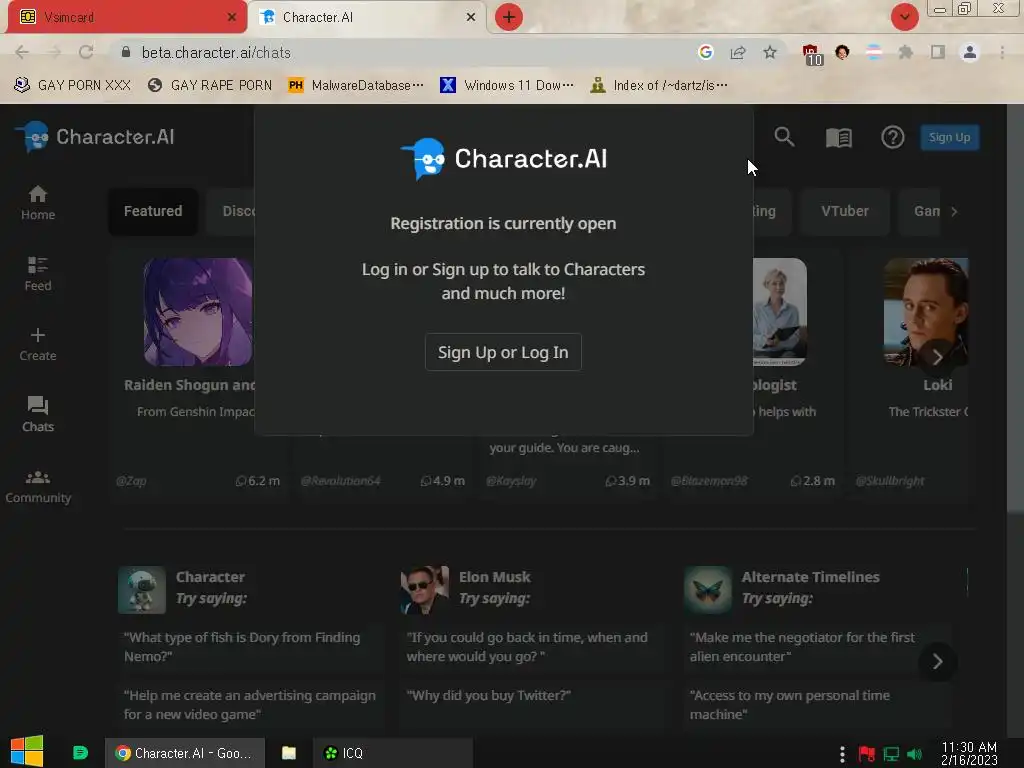
Task: Select the VTuber category tab
Action: (844, 211)
